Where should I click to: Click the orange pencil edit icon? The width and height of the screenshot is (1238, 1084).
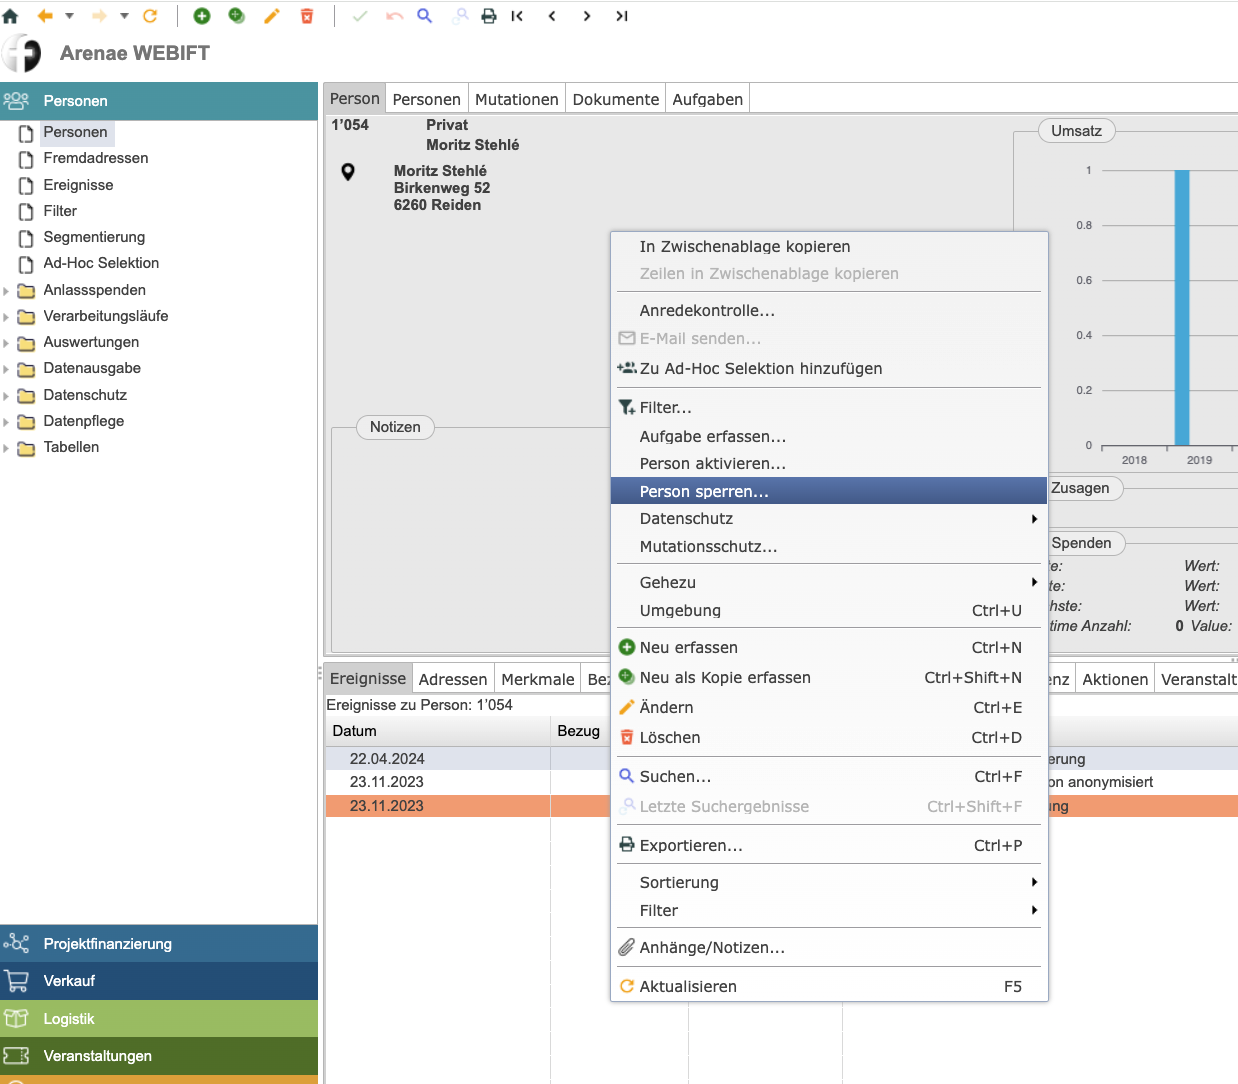(271, 16)
